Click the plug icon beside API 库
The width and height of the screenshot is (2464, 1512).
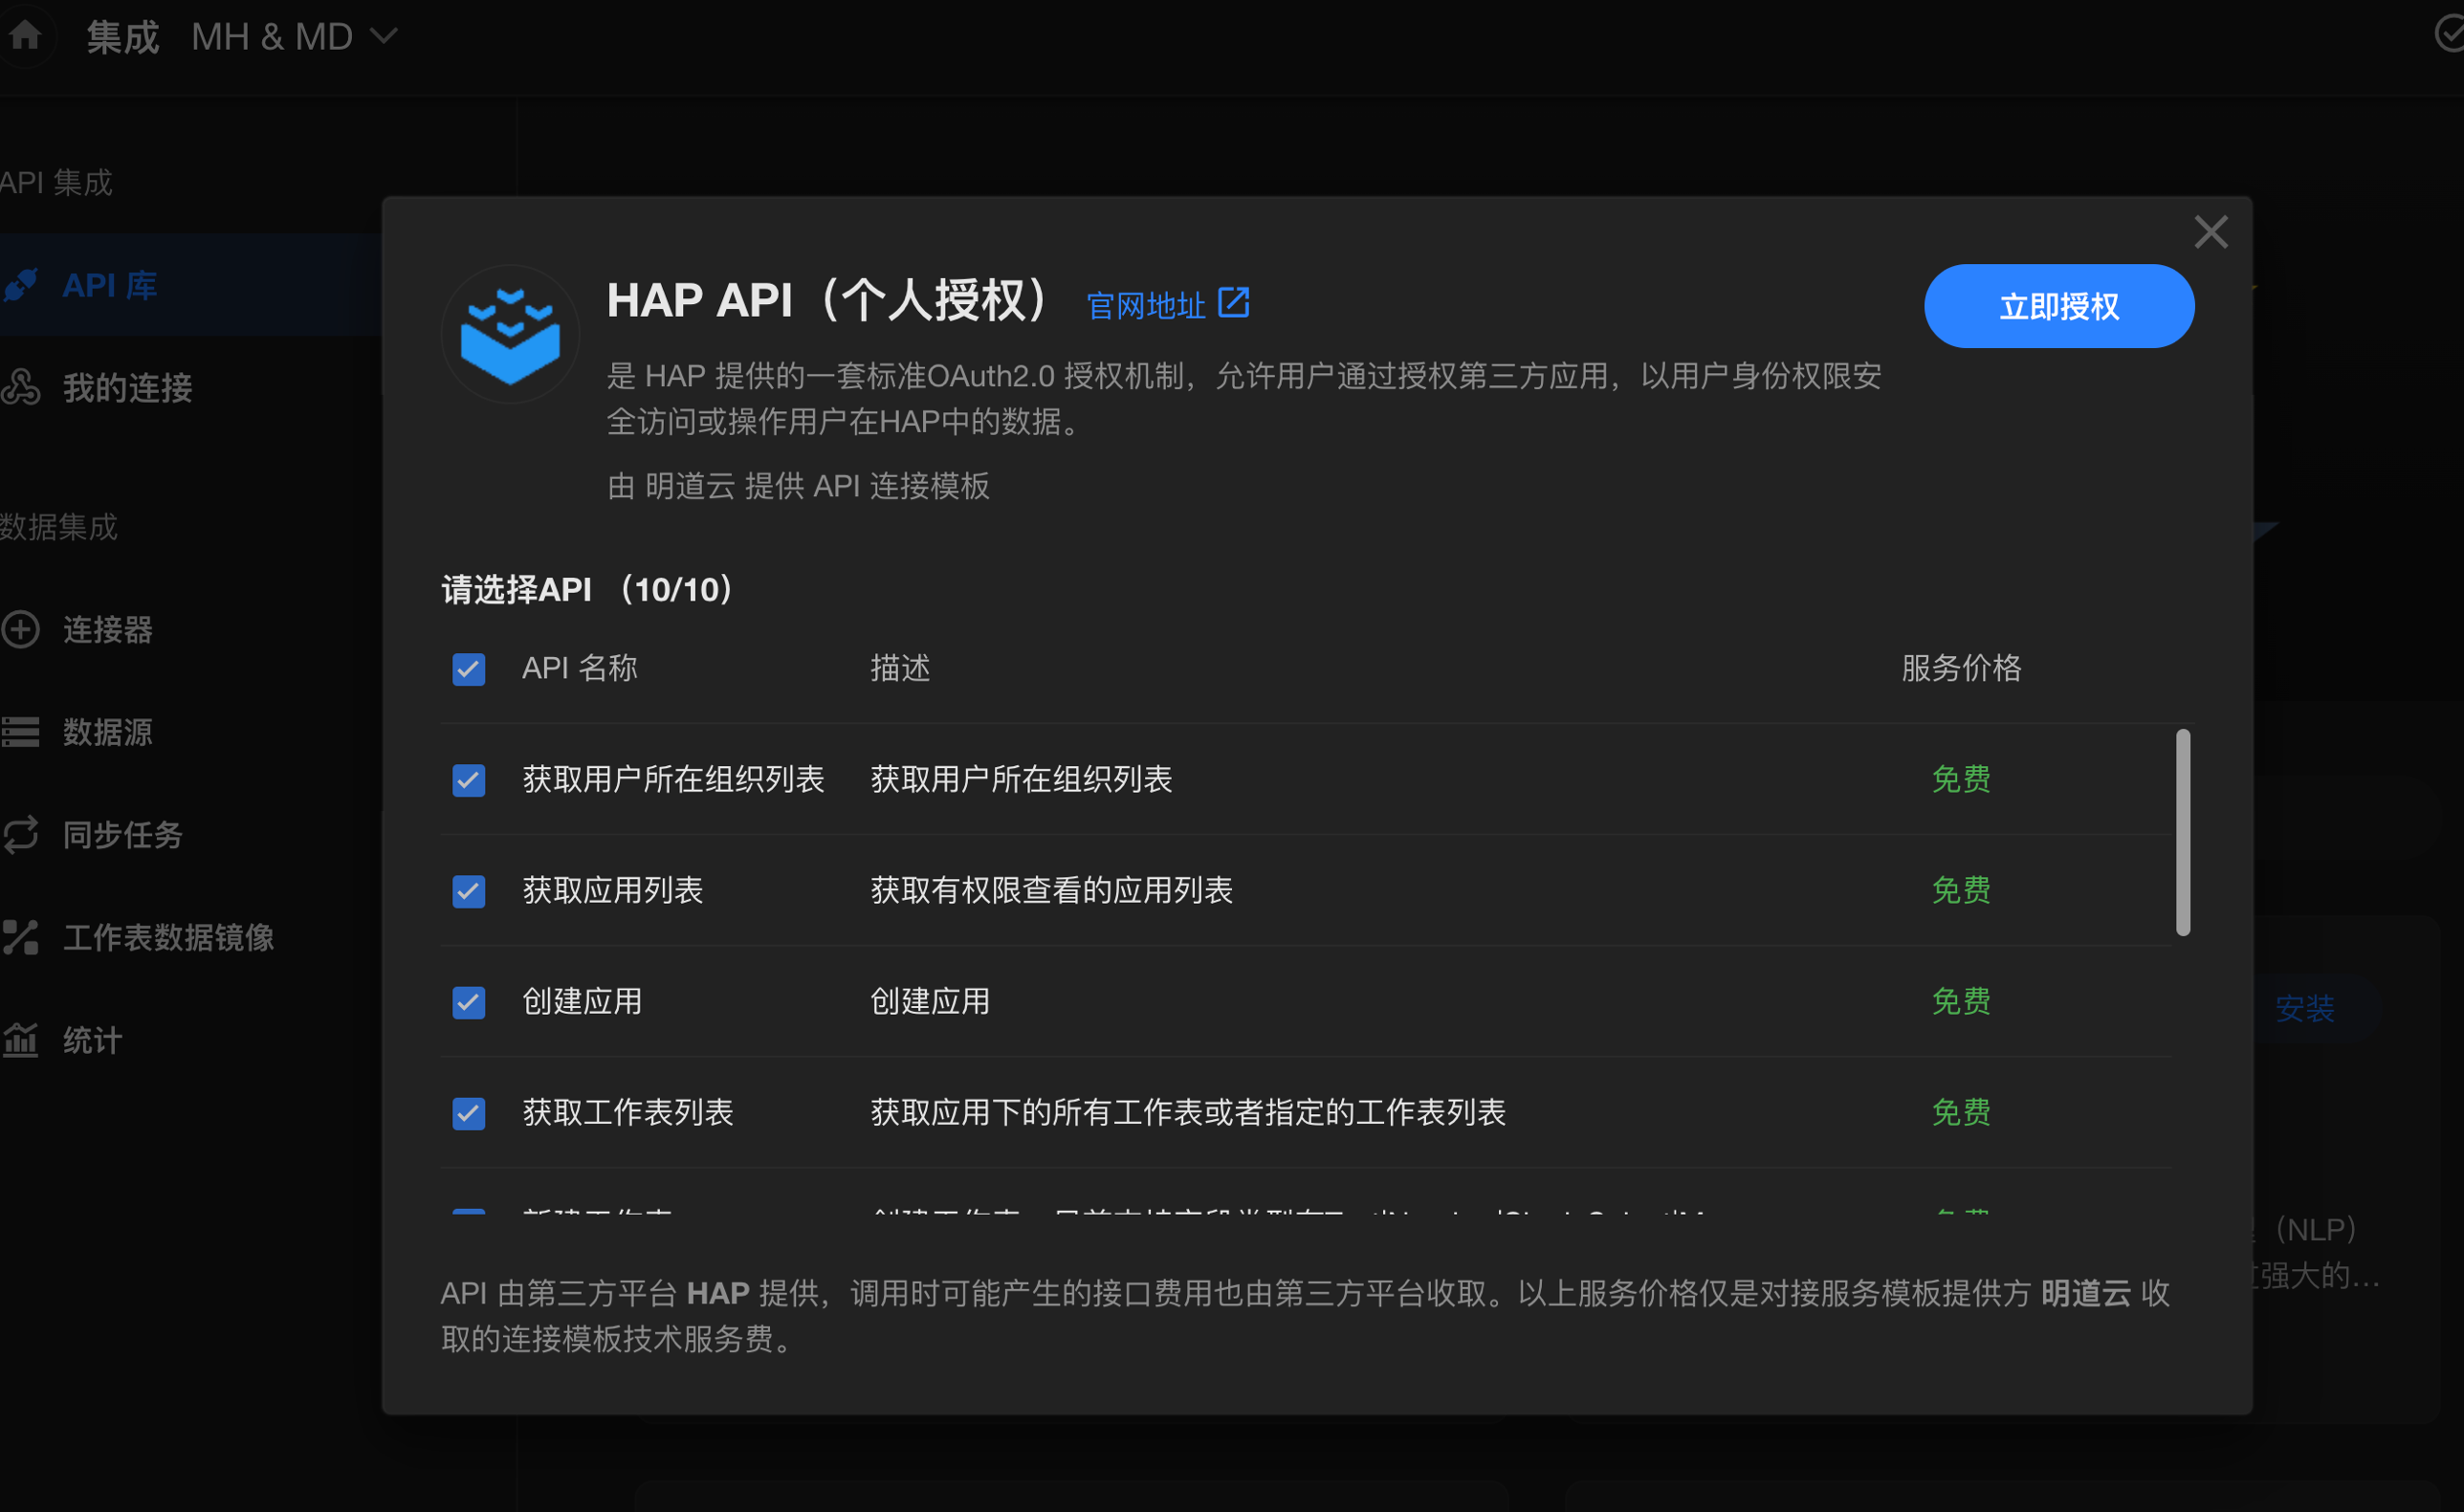point(21,285)
